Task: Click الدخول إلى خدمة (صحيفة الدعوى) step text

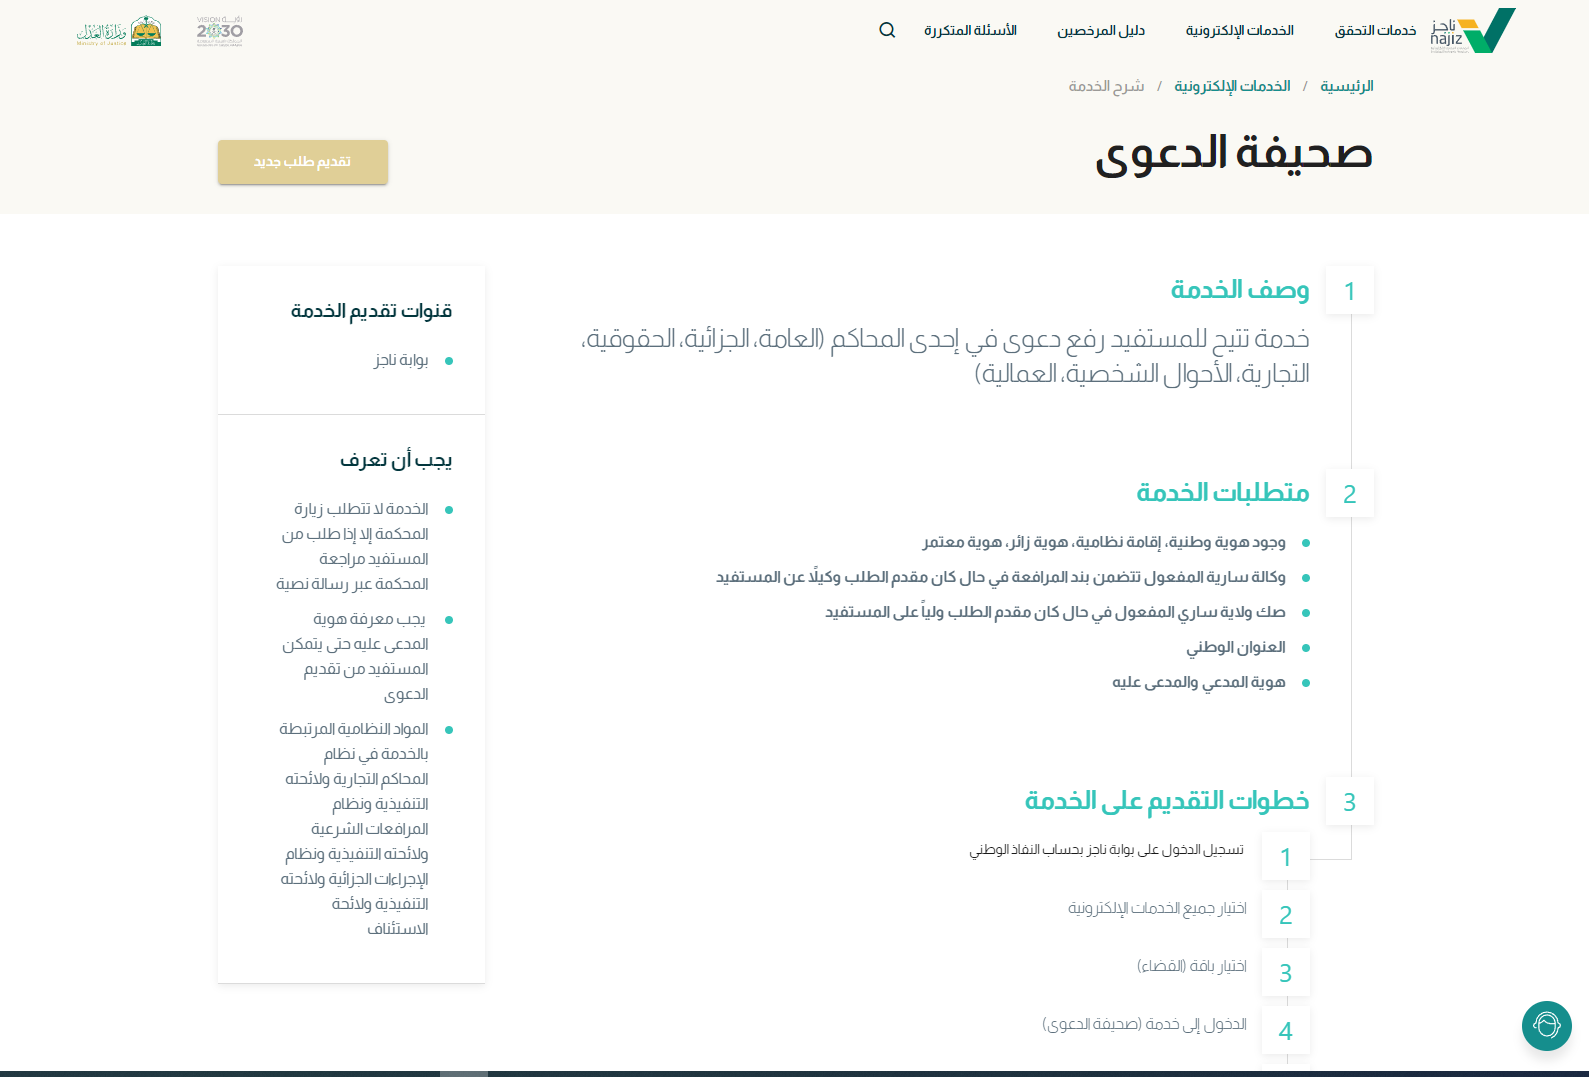Action: (x=1145, y=1024)
